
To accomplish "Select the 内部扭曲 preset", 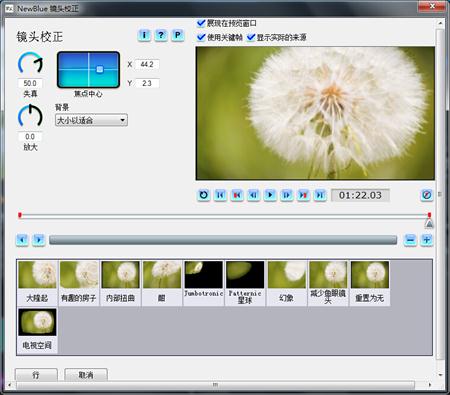I will point(120,283).
